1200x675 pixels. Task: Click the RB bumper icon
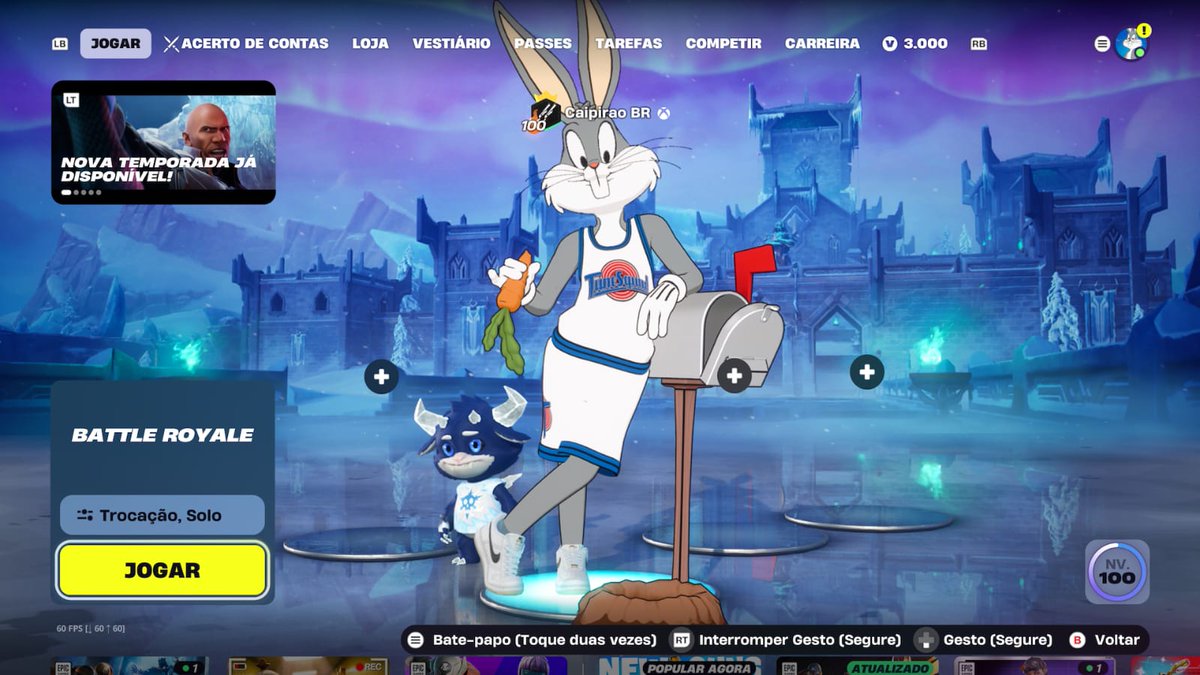pos(978,44)
